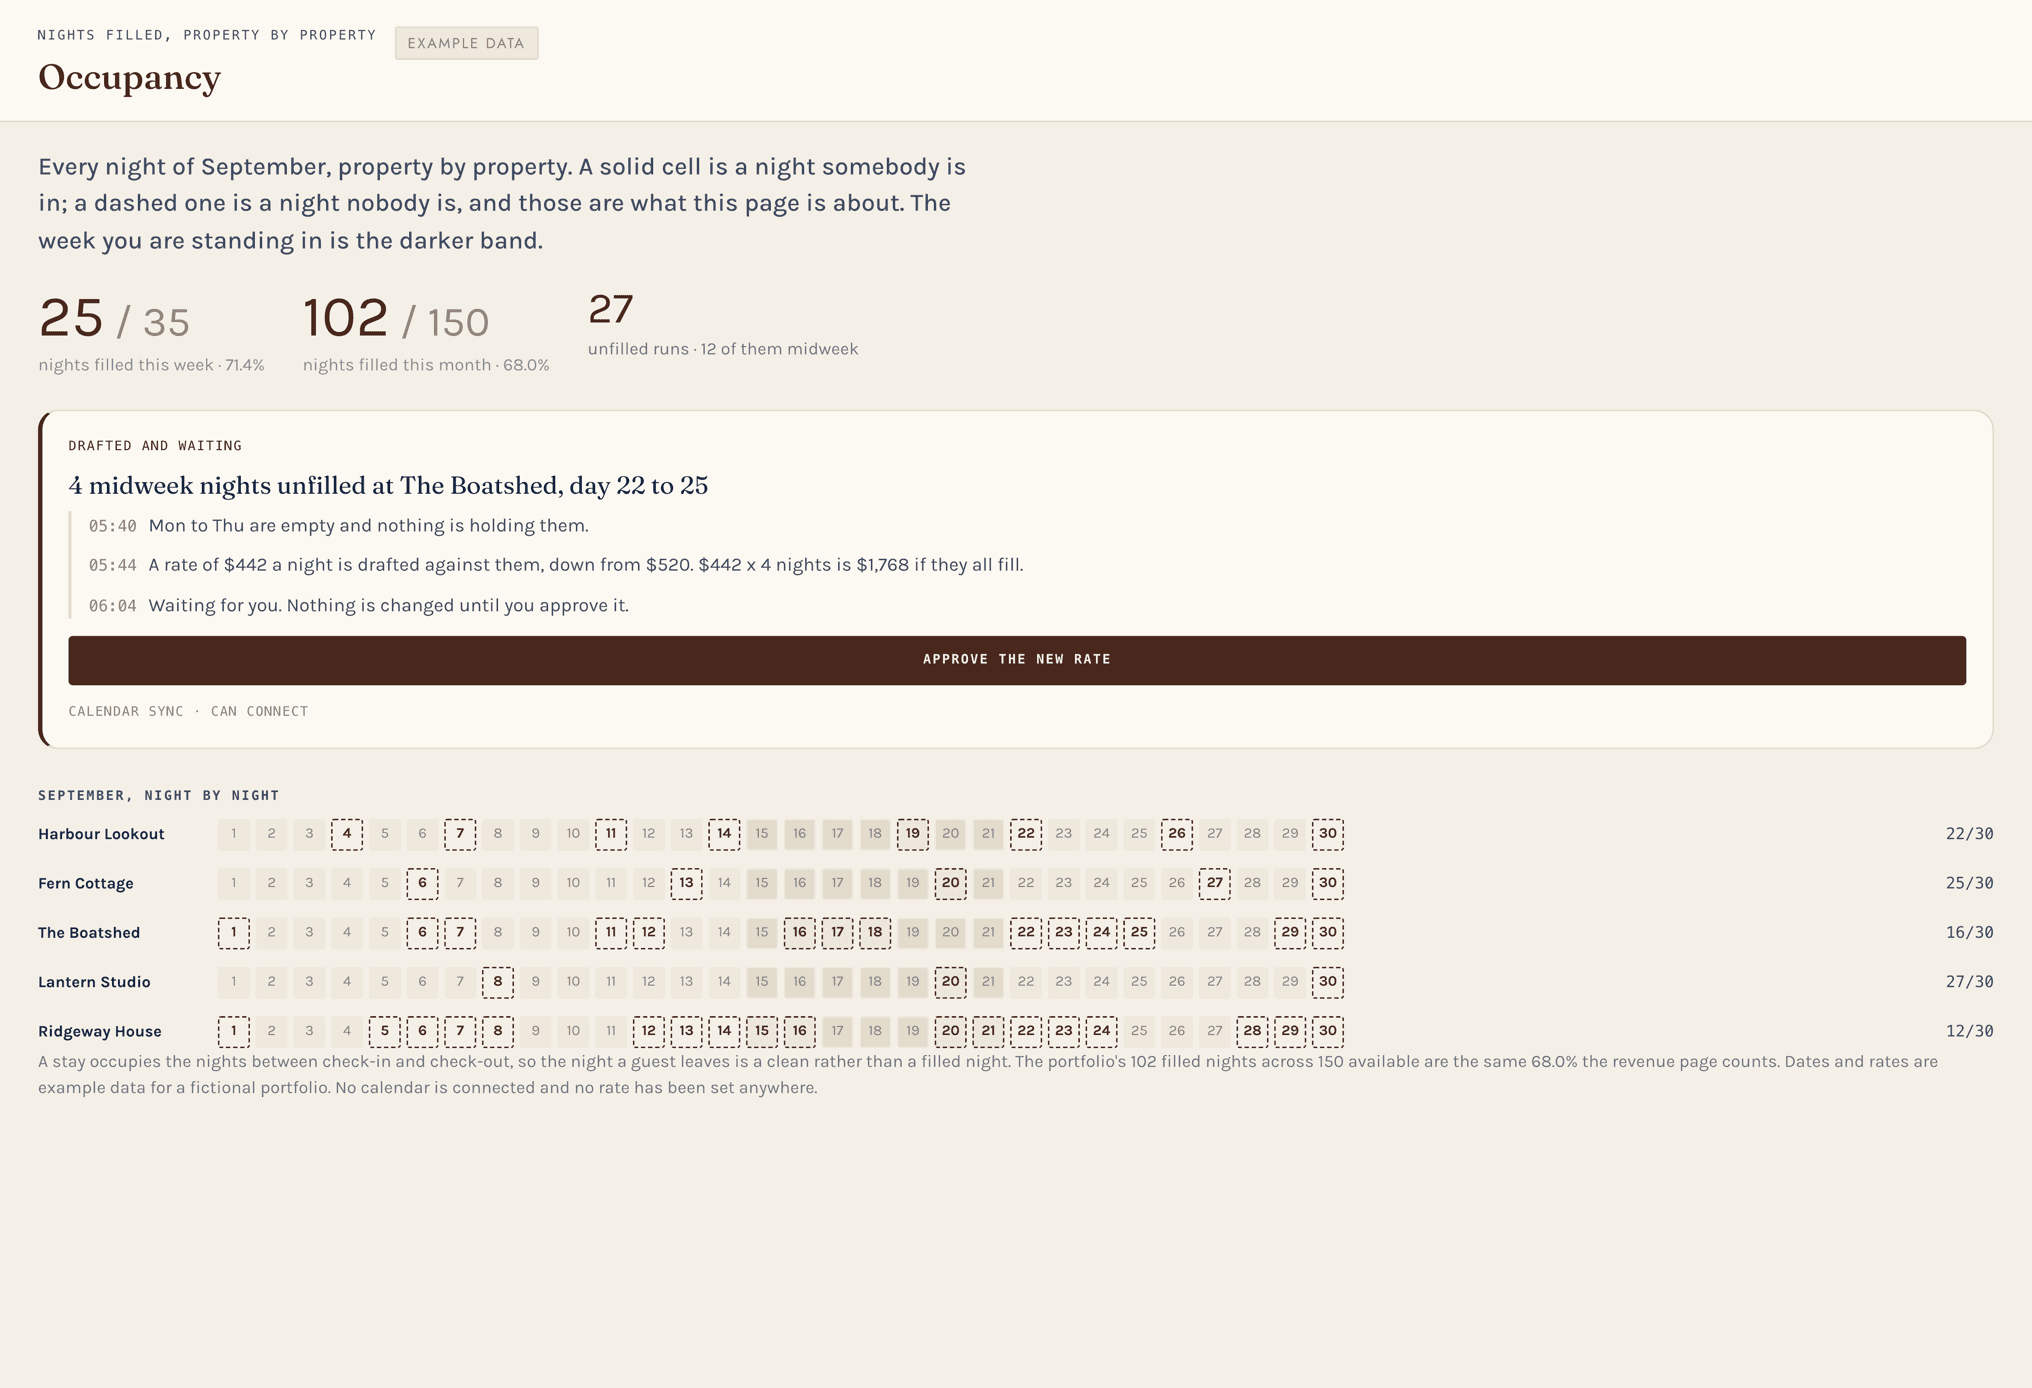Click the Boatshed midweek nights headline
The image size is (2032, 1388).
pyautogui.click(x=388, y=485)
